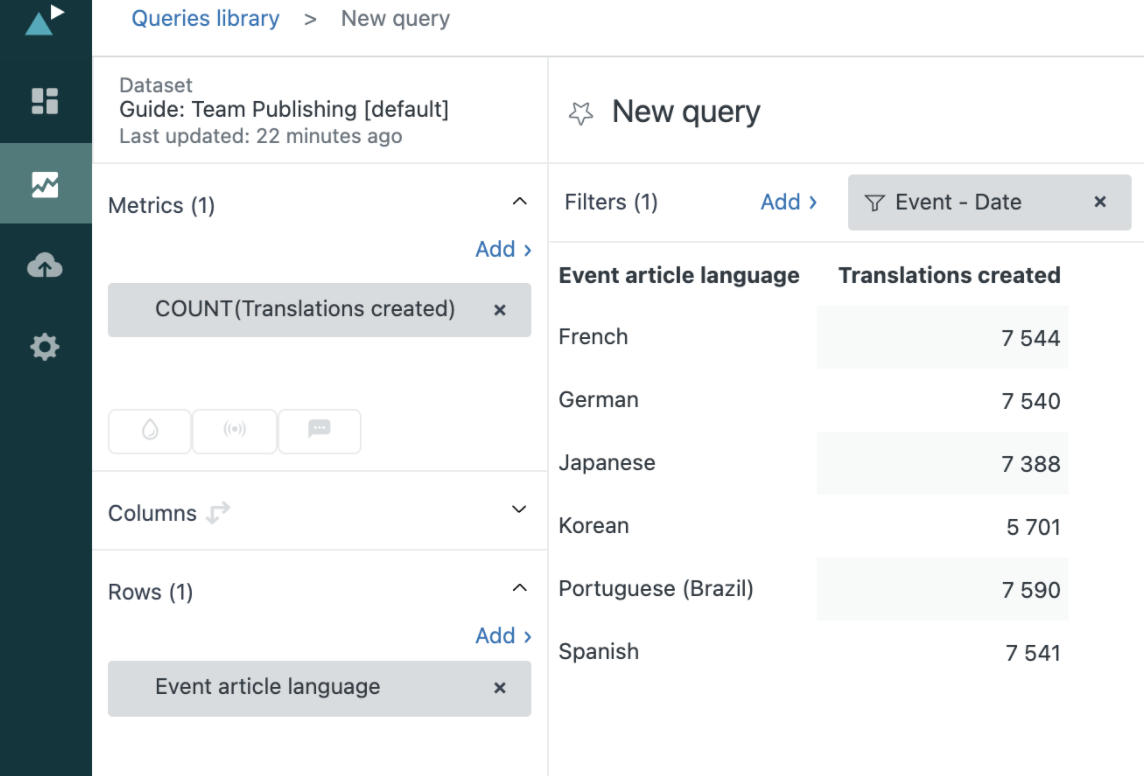Open the cloud upload datasets icon
Screen dimensions: 1144x776
(45, 265)
